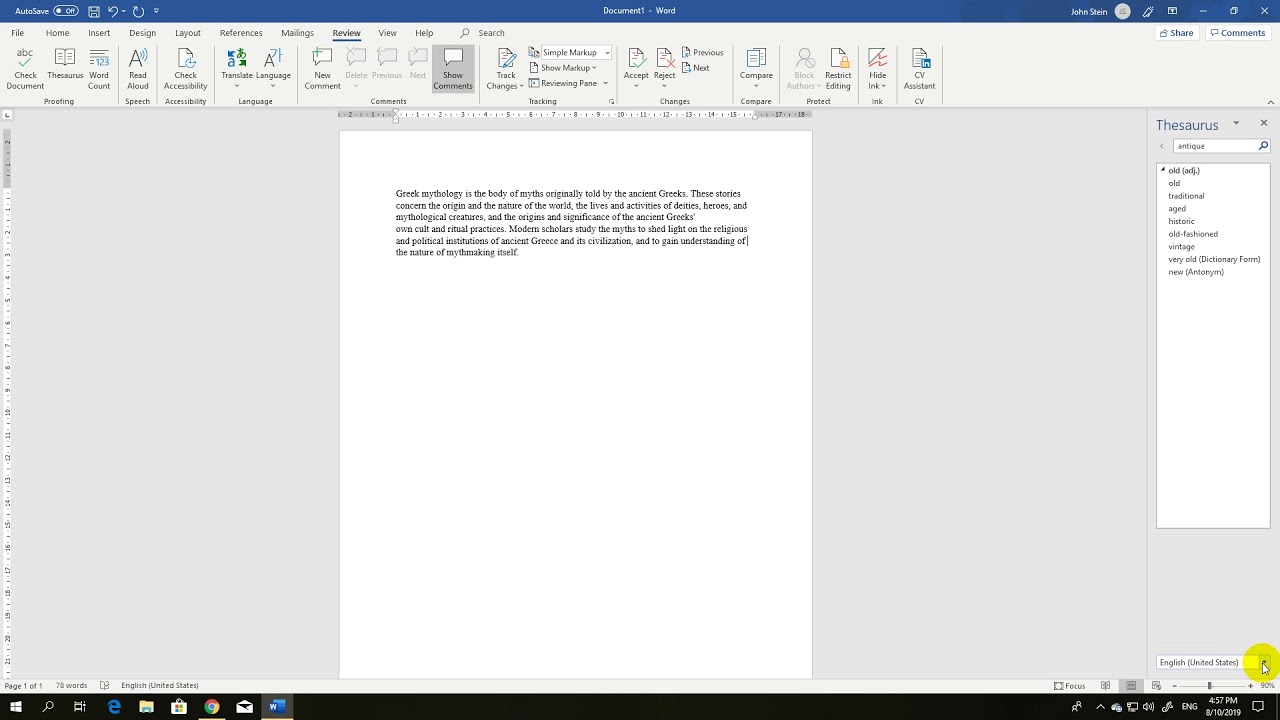
Task: Open Word Count dialog
Action: click(x=99, y=69)
